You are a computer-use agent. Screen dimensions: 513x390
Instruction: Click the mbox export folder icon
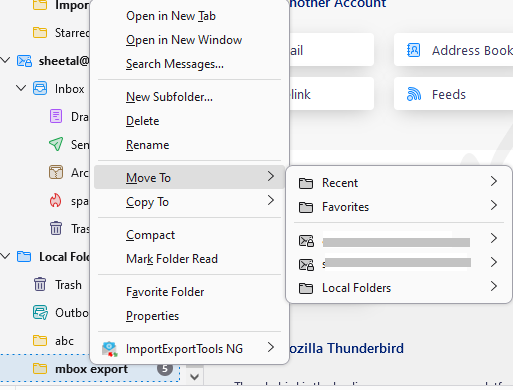(x=40, y=369)
